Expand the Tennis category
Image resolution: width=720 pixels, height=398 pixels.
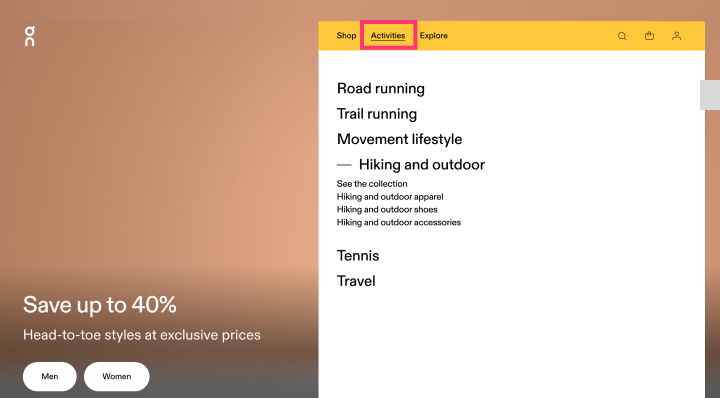pyautogui.click(x=358, y=255)
